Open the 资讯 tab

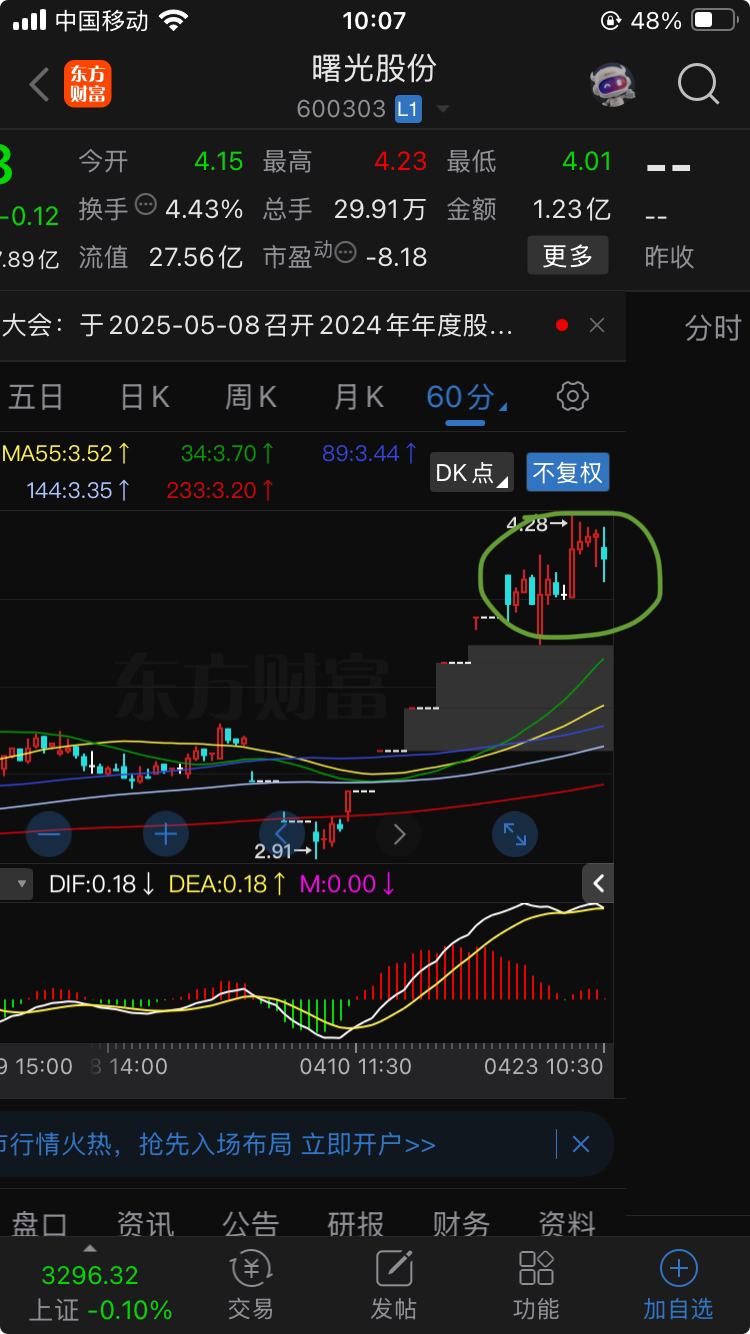click(x=145, y=1223)
